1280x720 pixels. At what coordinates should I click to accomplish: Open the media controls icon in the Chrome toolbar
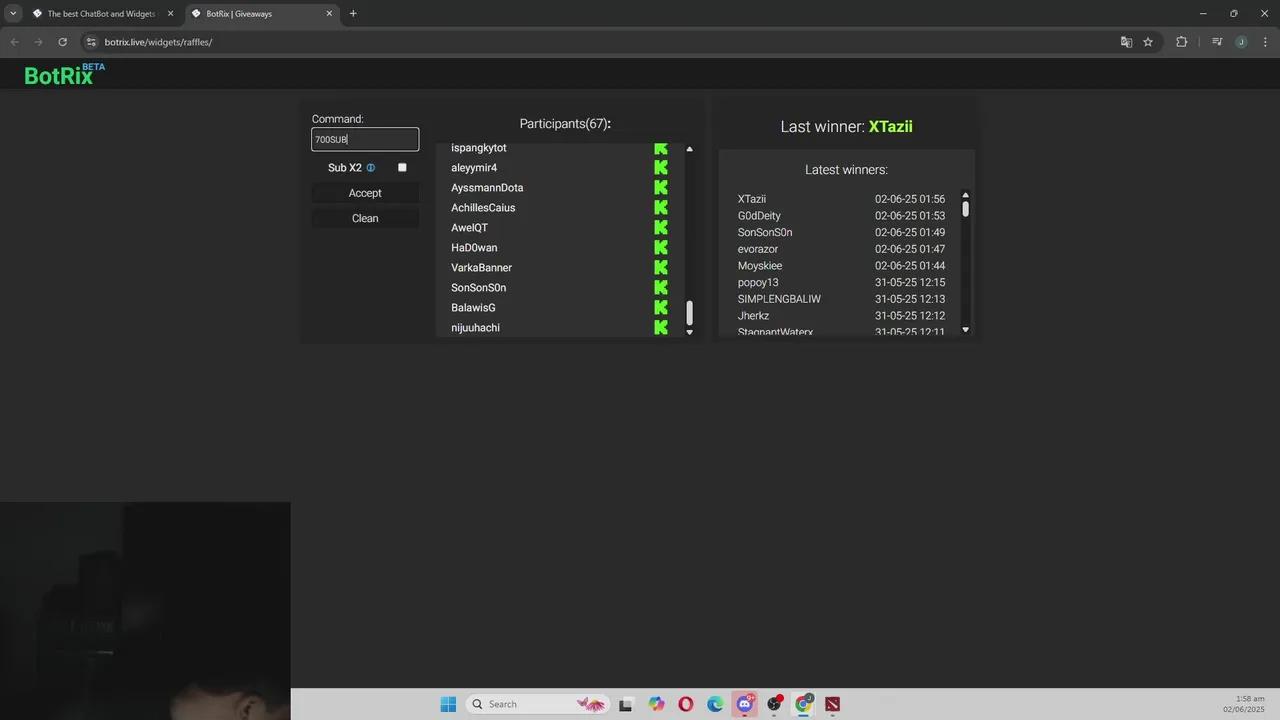click(x=1217, y=42)
